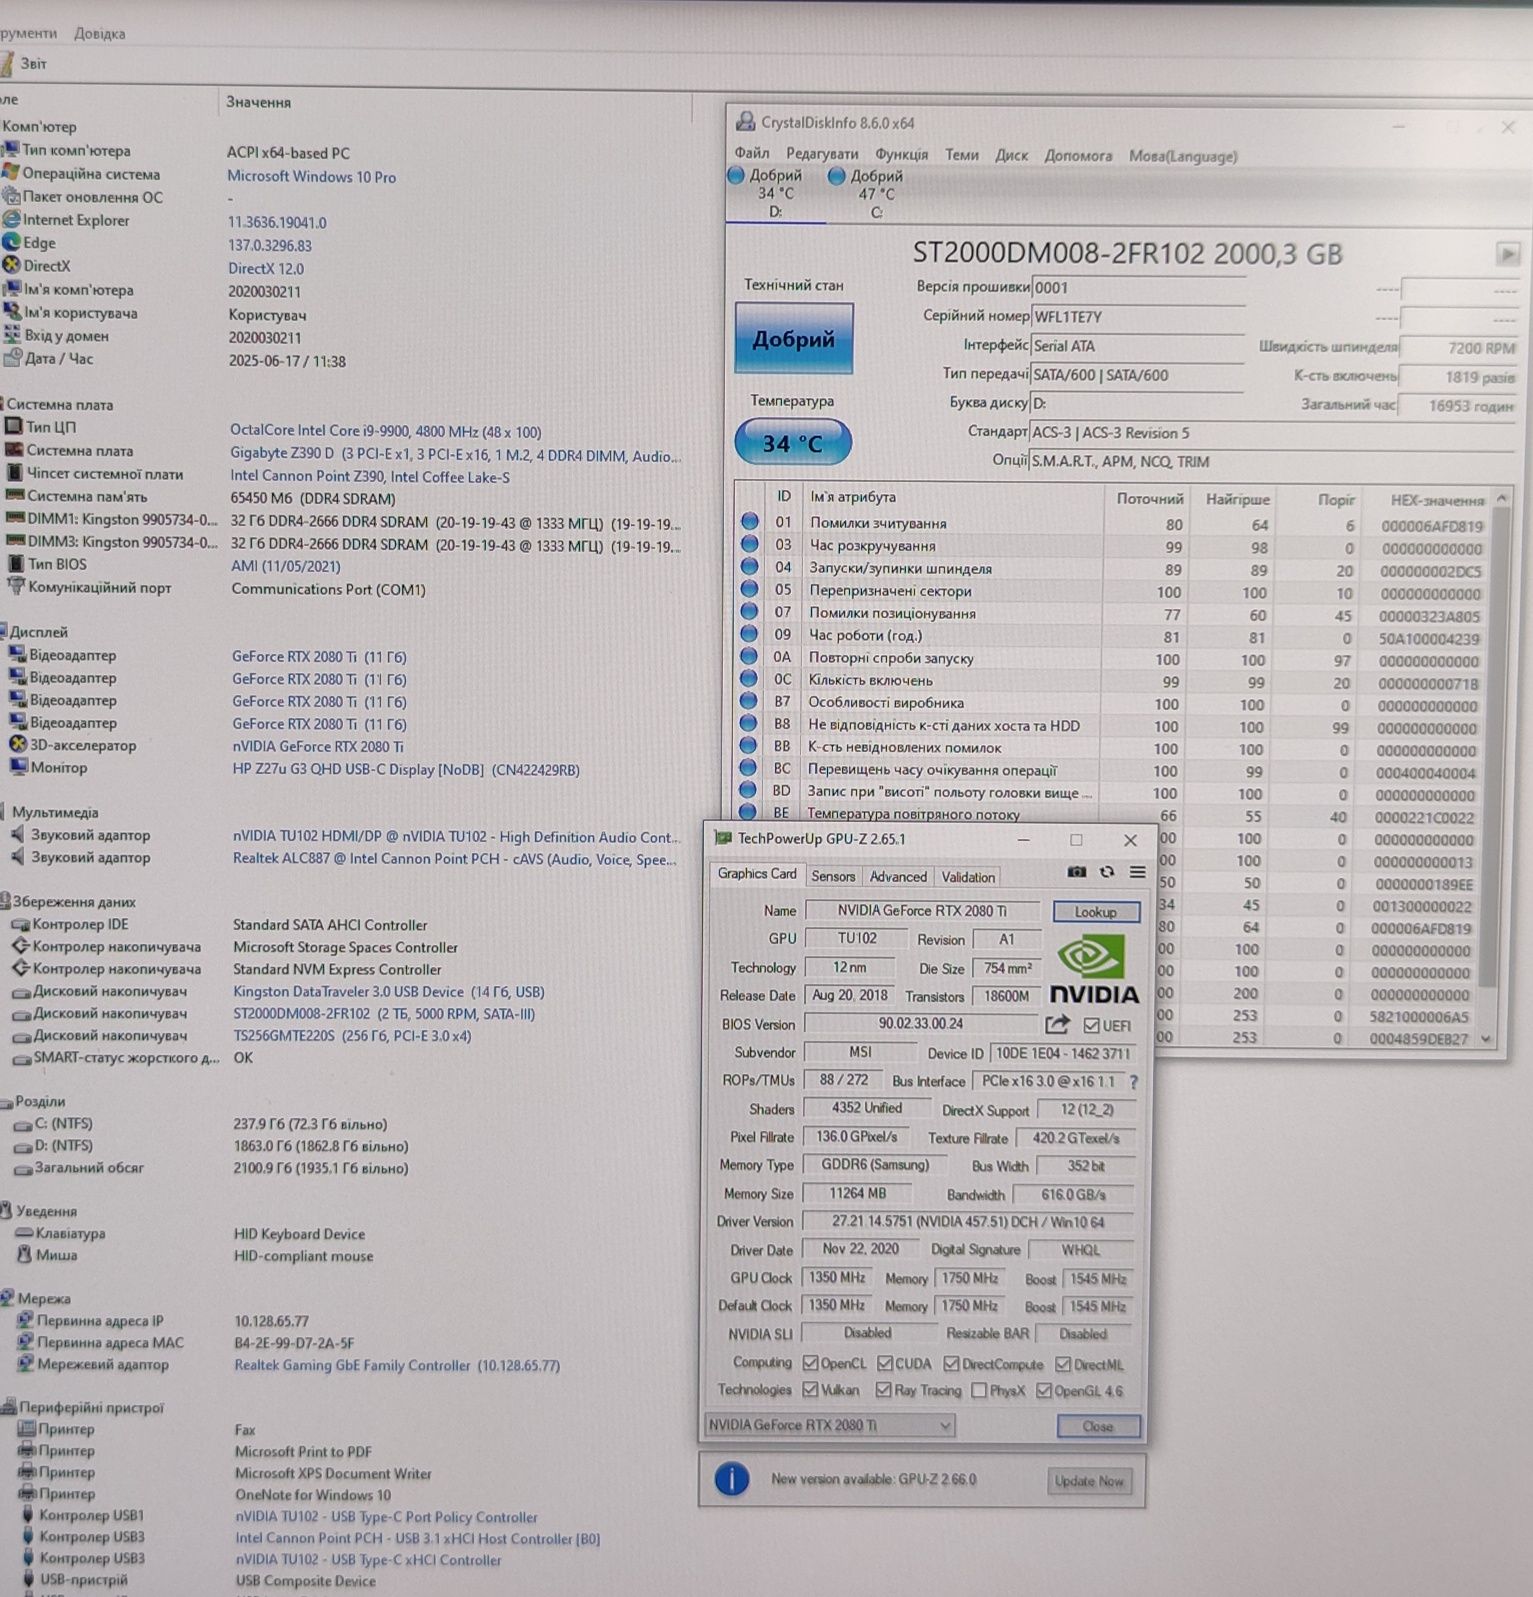
Task: Click question mark beside Bus Interface
Action: click(x=1134, y=1081)
